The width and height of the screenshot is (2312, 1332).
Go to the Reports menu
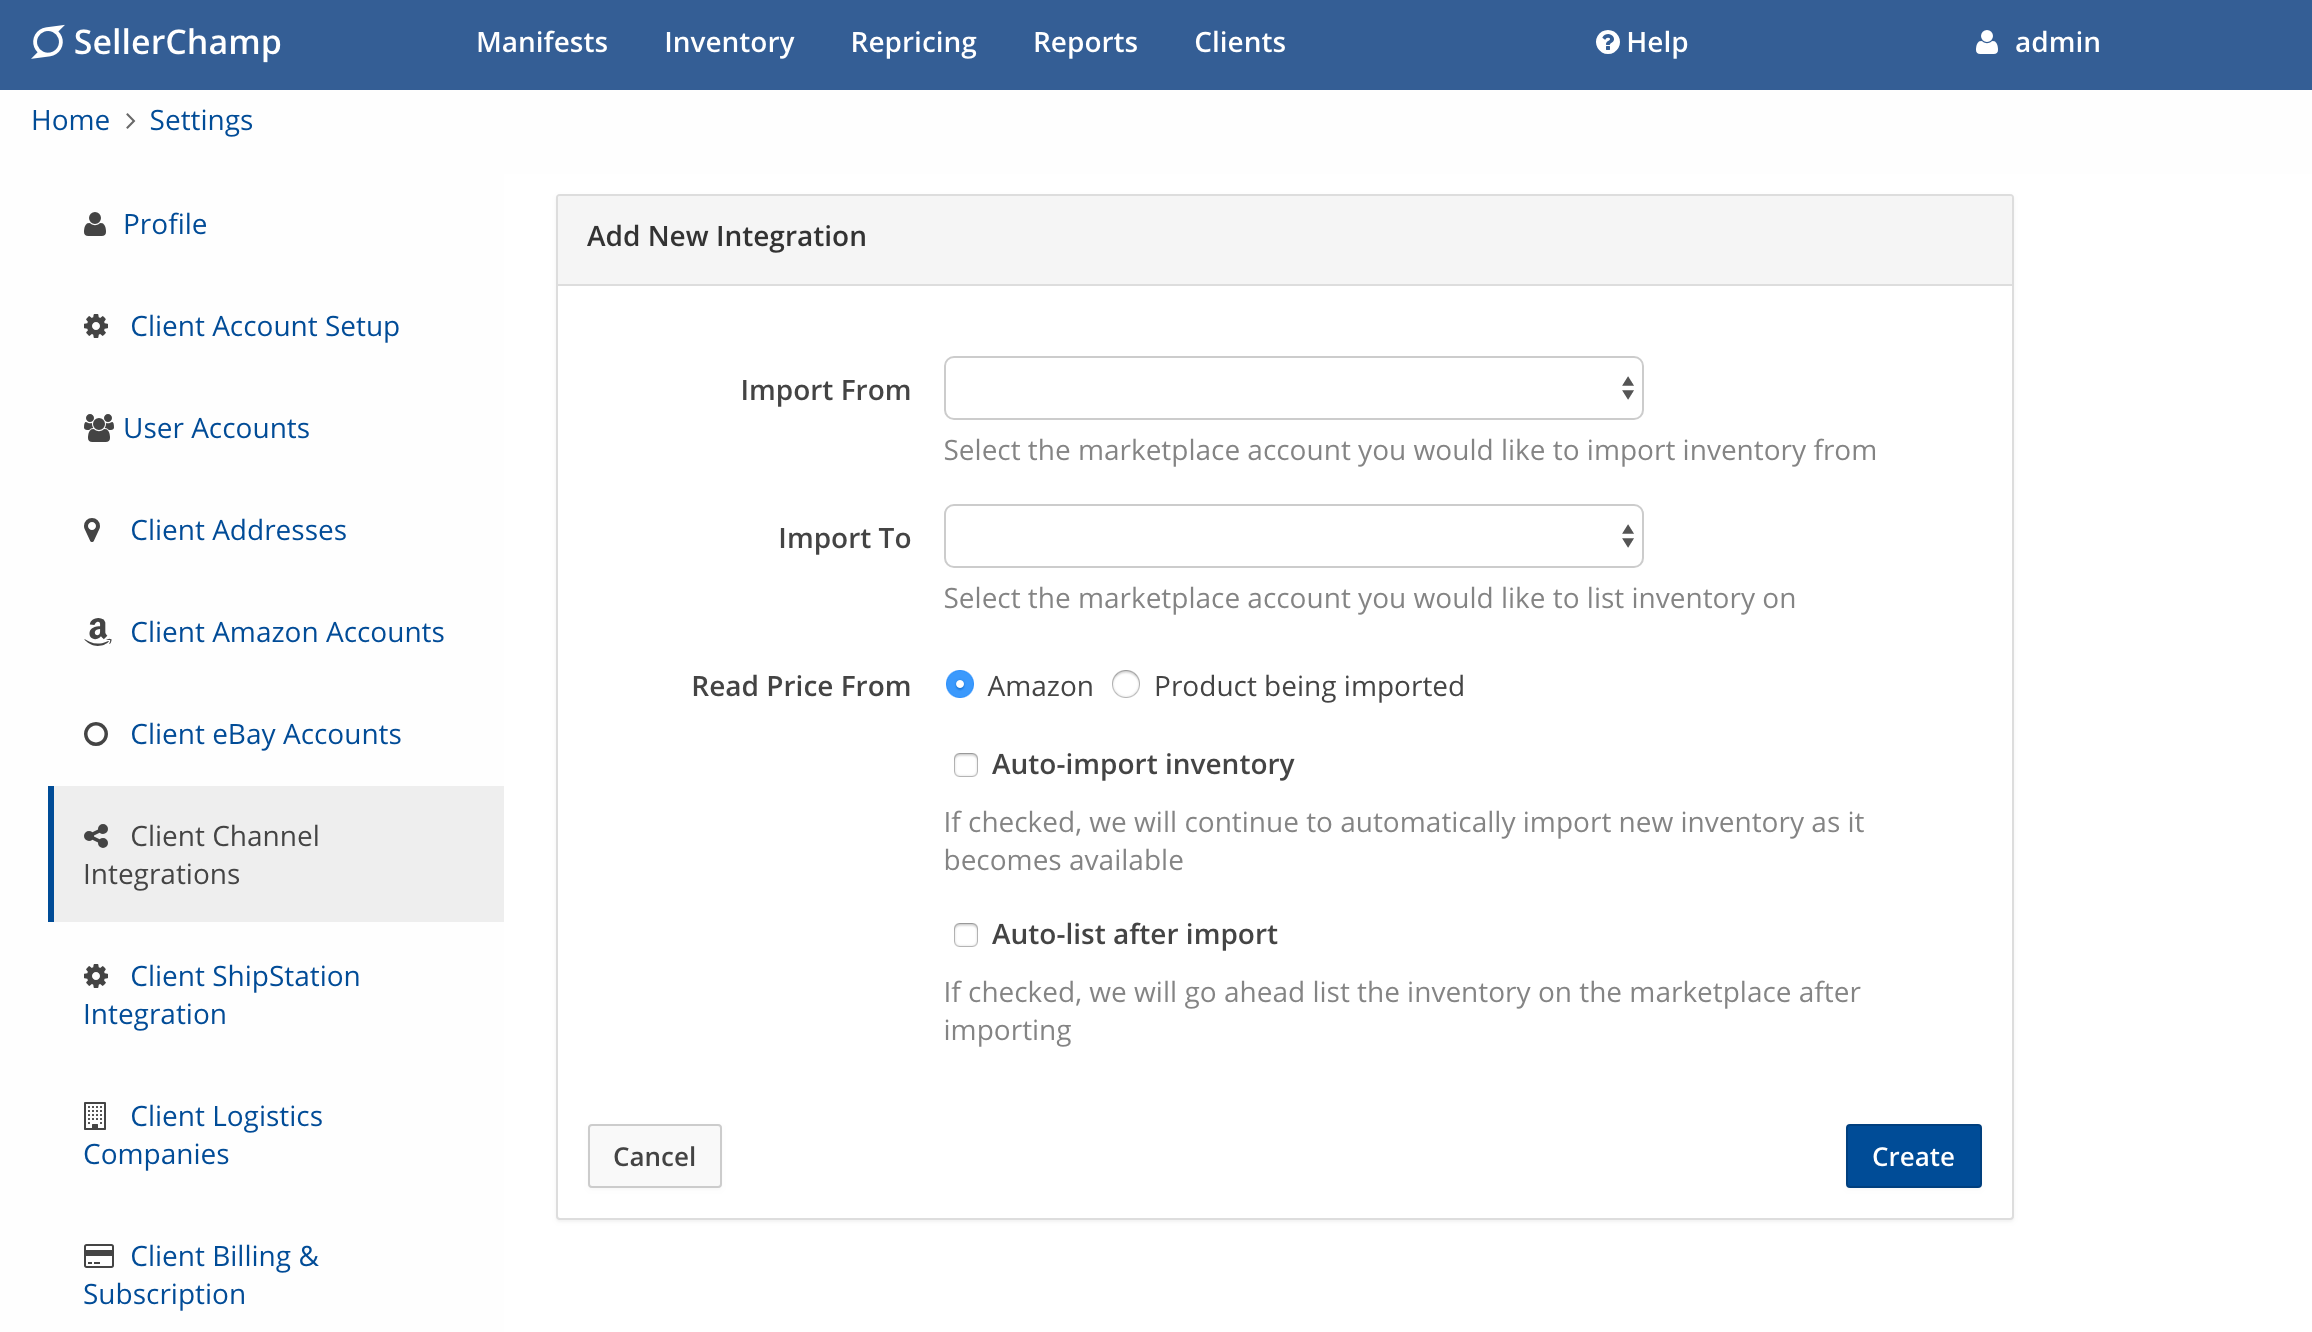[x=1085, y=42]
